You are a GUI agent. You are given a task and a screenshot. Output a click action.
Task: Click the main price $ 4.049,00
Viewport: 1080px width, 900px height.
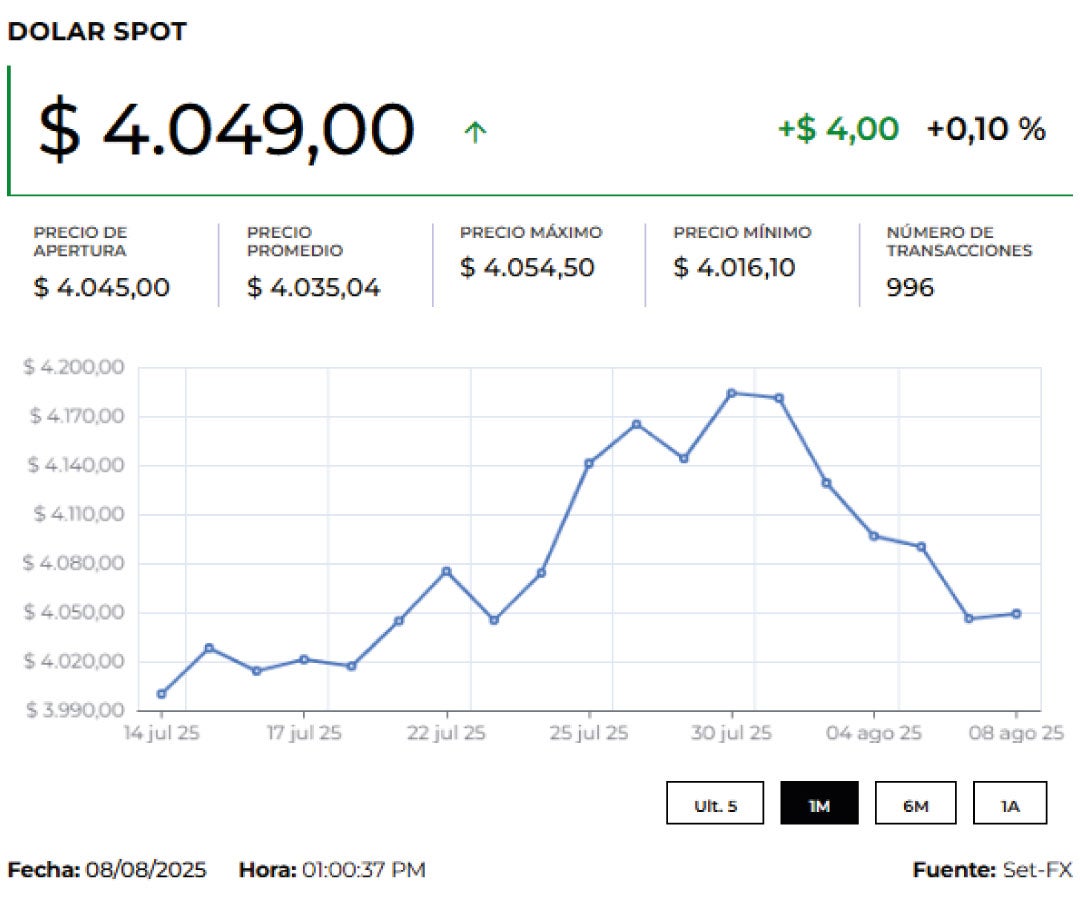click(226, 131)
